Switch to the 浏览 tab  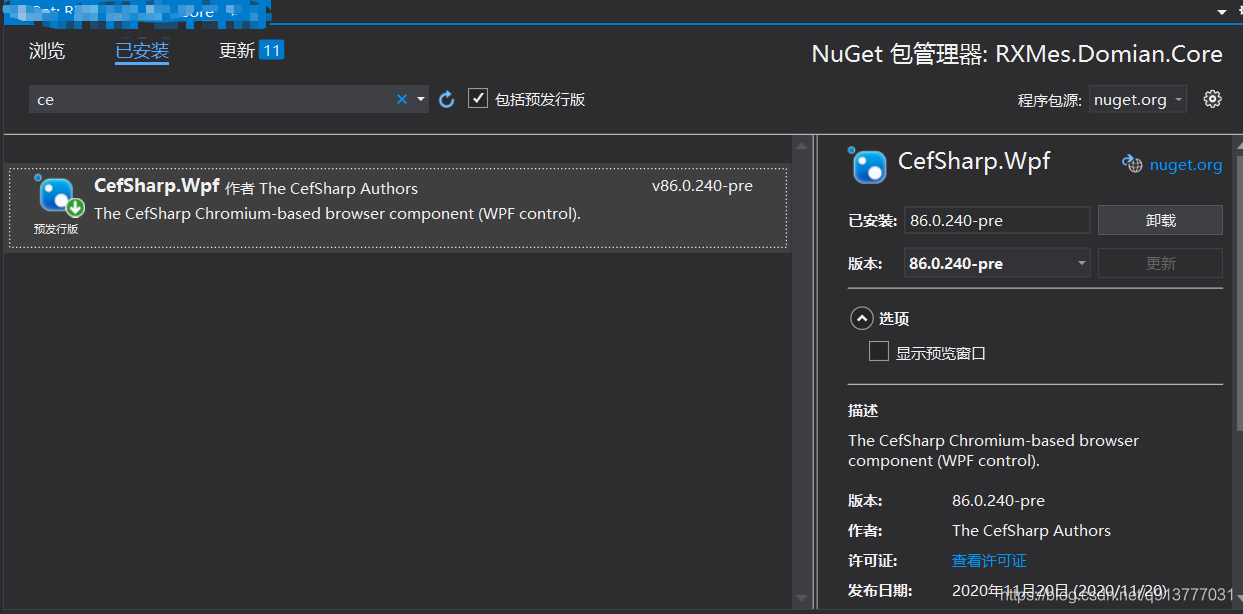click(x=46, y=51)
